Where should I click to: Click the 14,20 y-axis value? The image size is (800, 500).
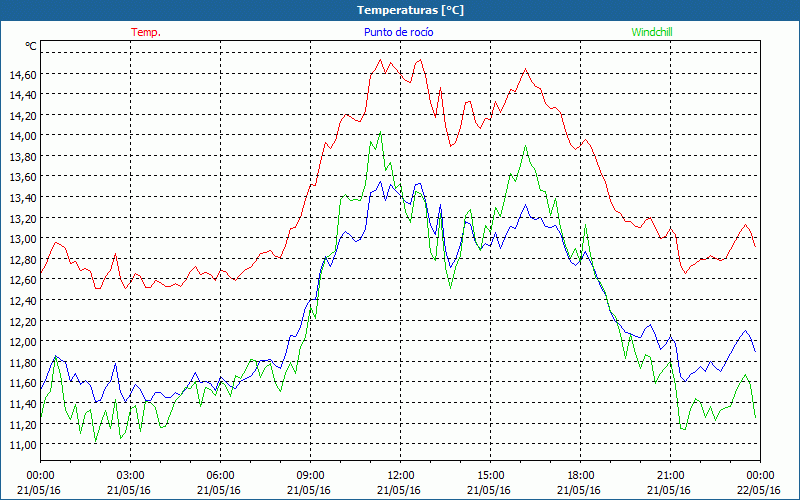tap(23, 116)
